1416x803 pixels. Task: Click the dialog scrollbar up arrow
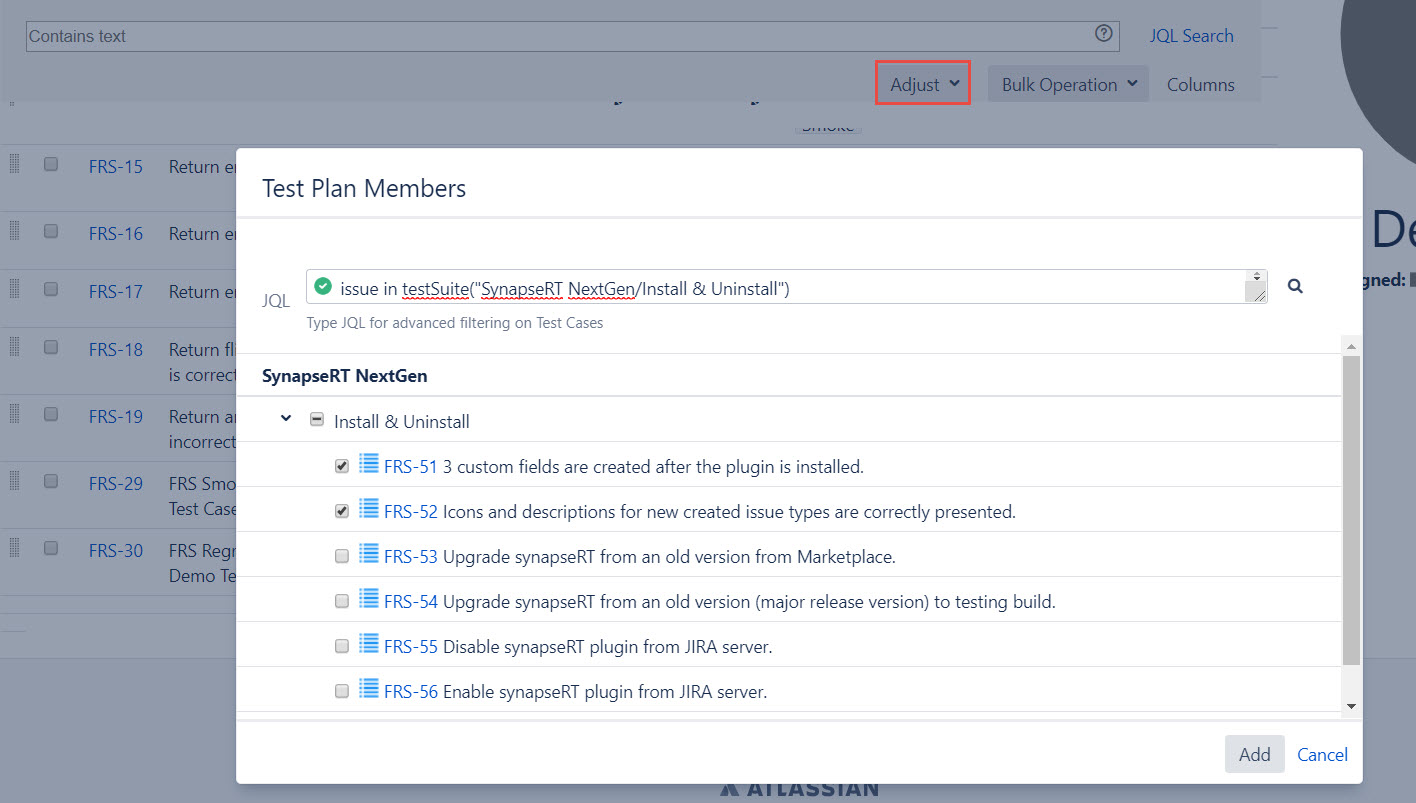click(x=1351, y=346)
